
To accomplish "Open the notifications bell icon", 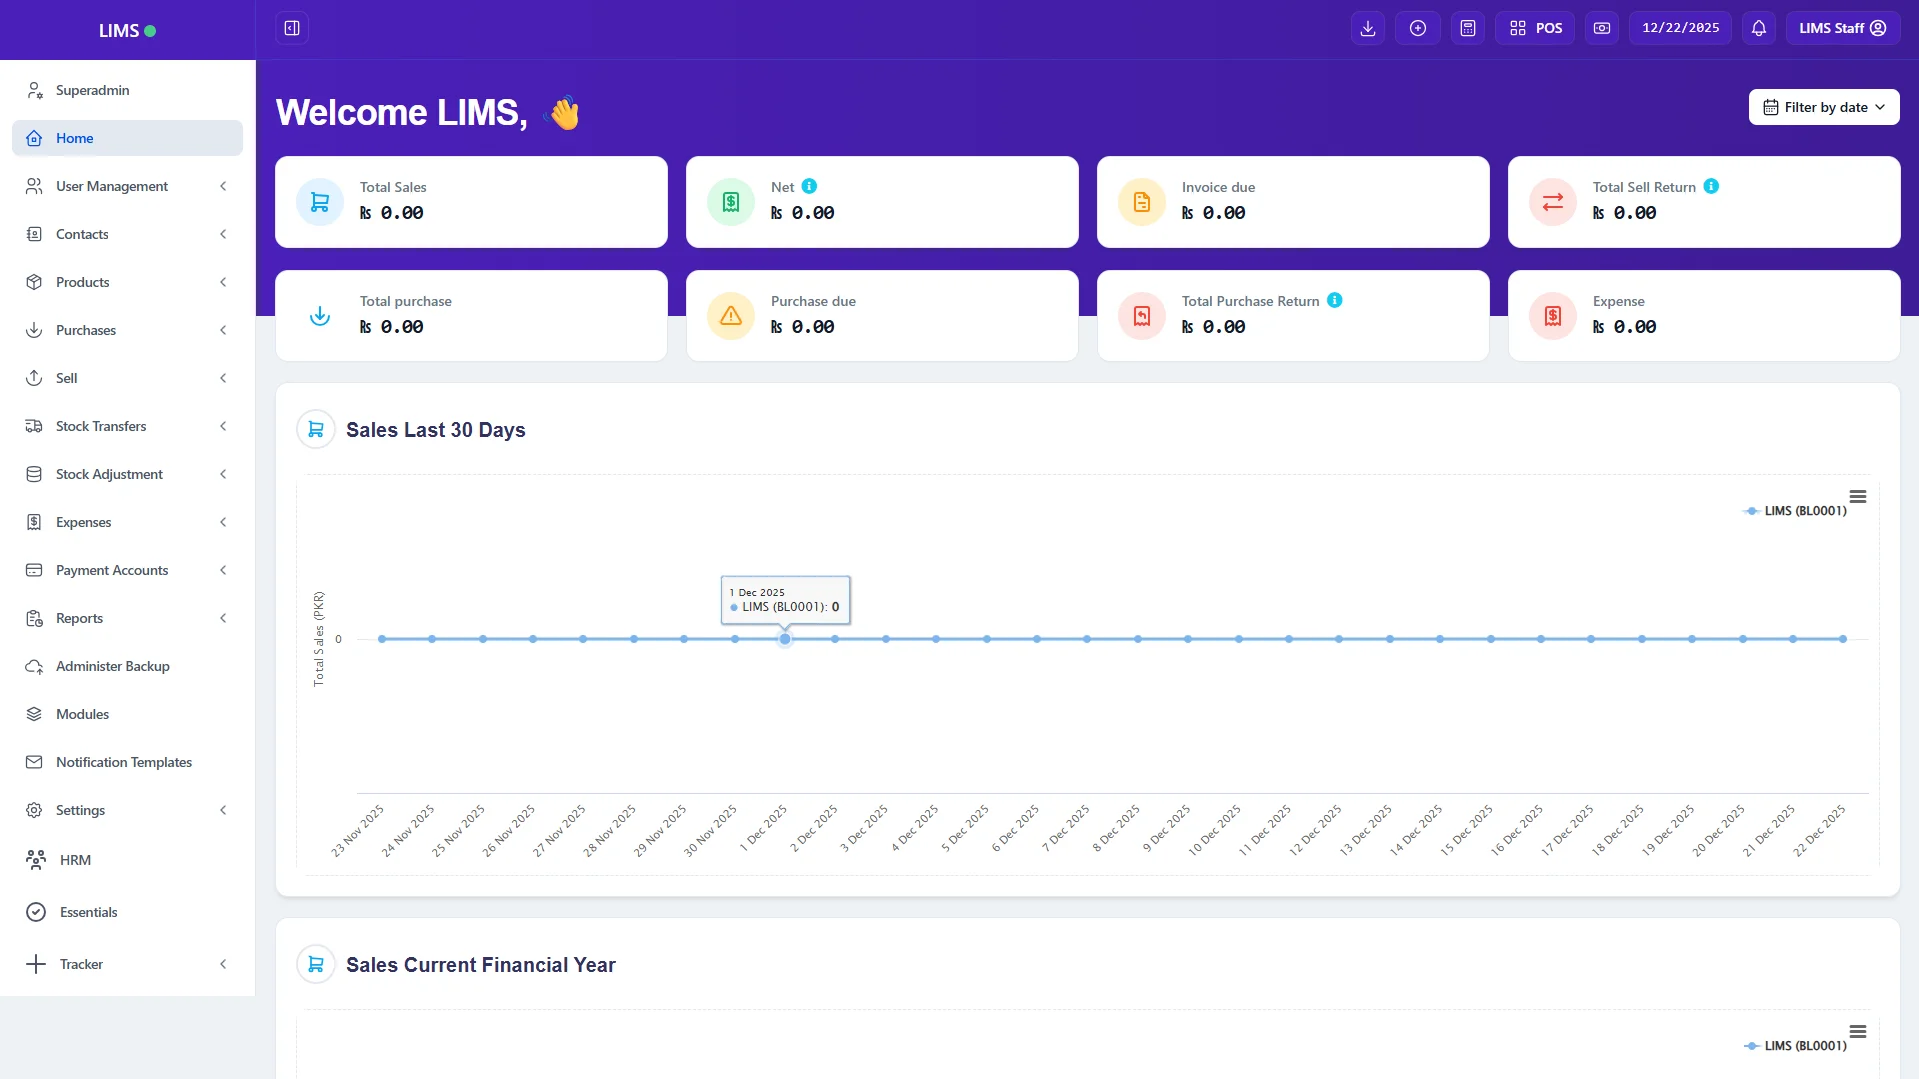I will (1759, 28).
